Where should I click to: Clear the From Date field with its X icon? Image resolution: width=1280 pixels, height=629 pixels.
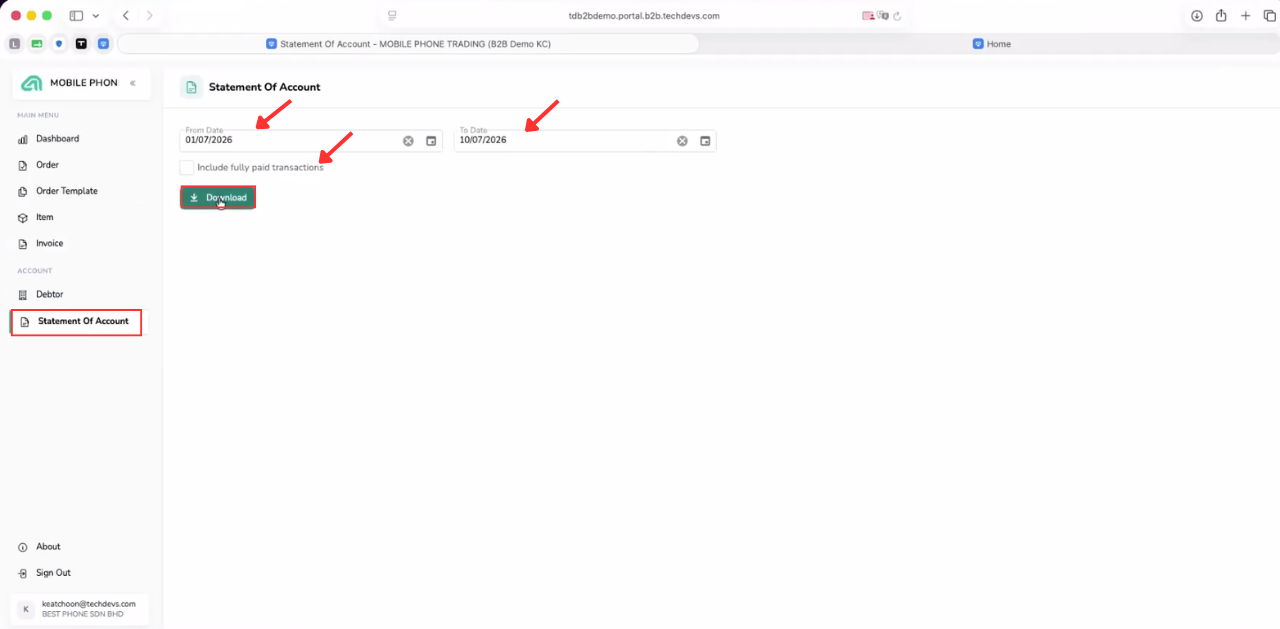coord(408,141)
